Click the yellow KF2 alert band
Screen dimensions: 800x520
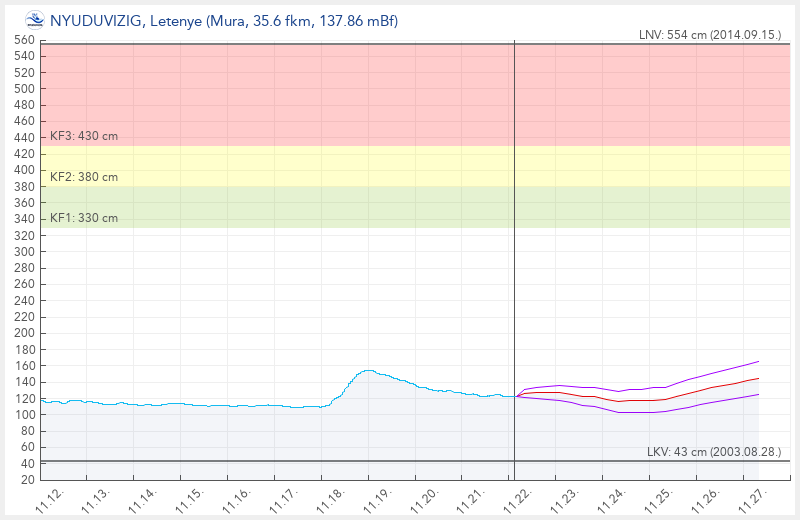click(300, 166)
